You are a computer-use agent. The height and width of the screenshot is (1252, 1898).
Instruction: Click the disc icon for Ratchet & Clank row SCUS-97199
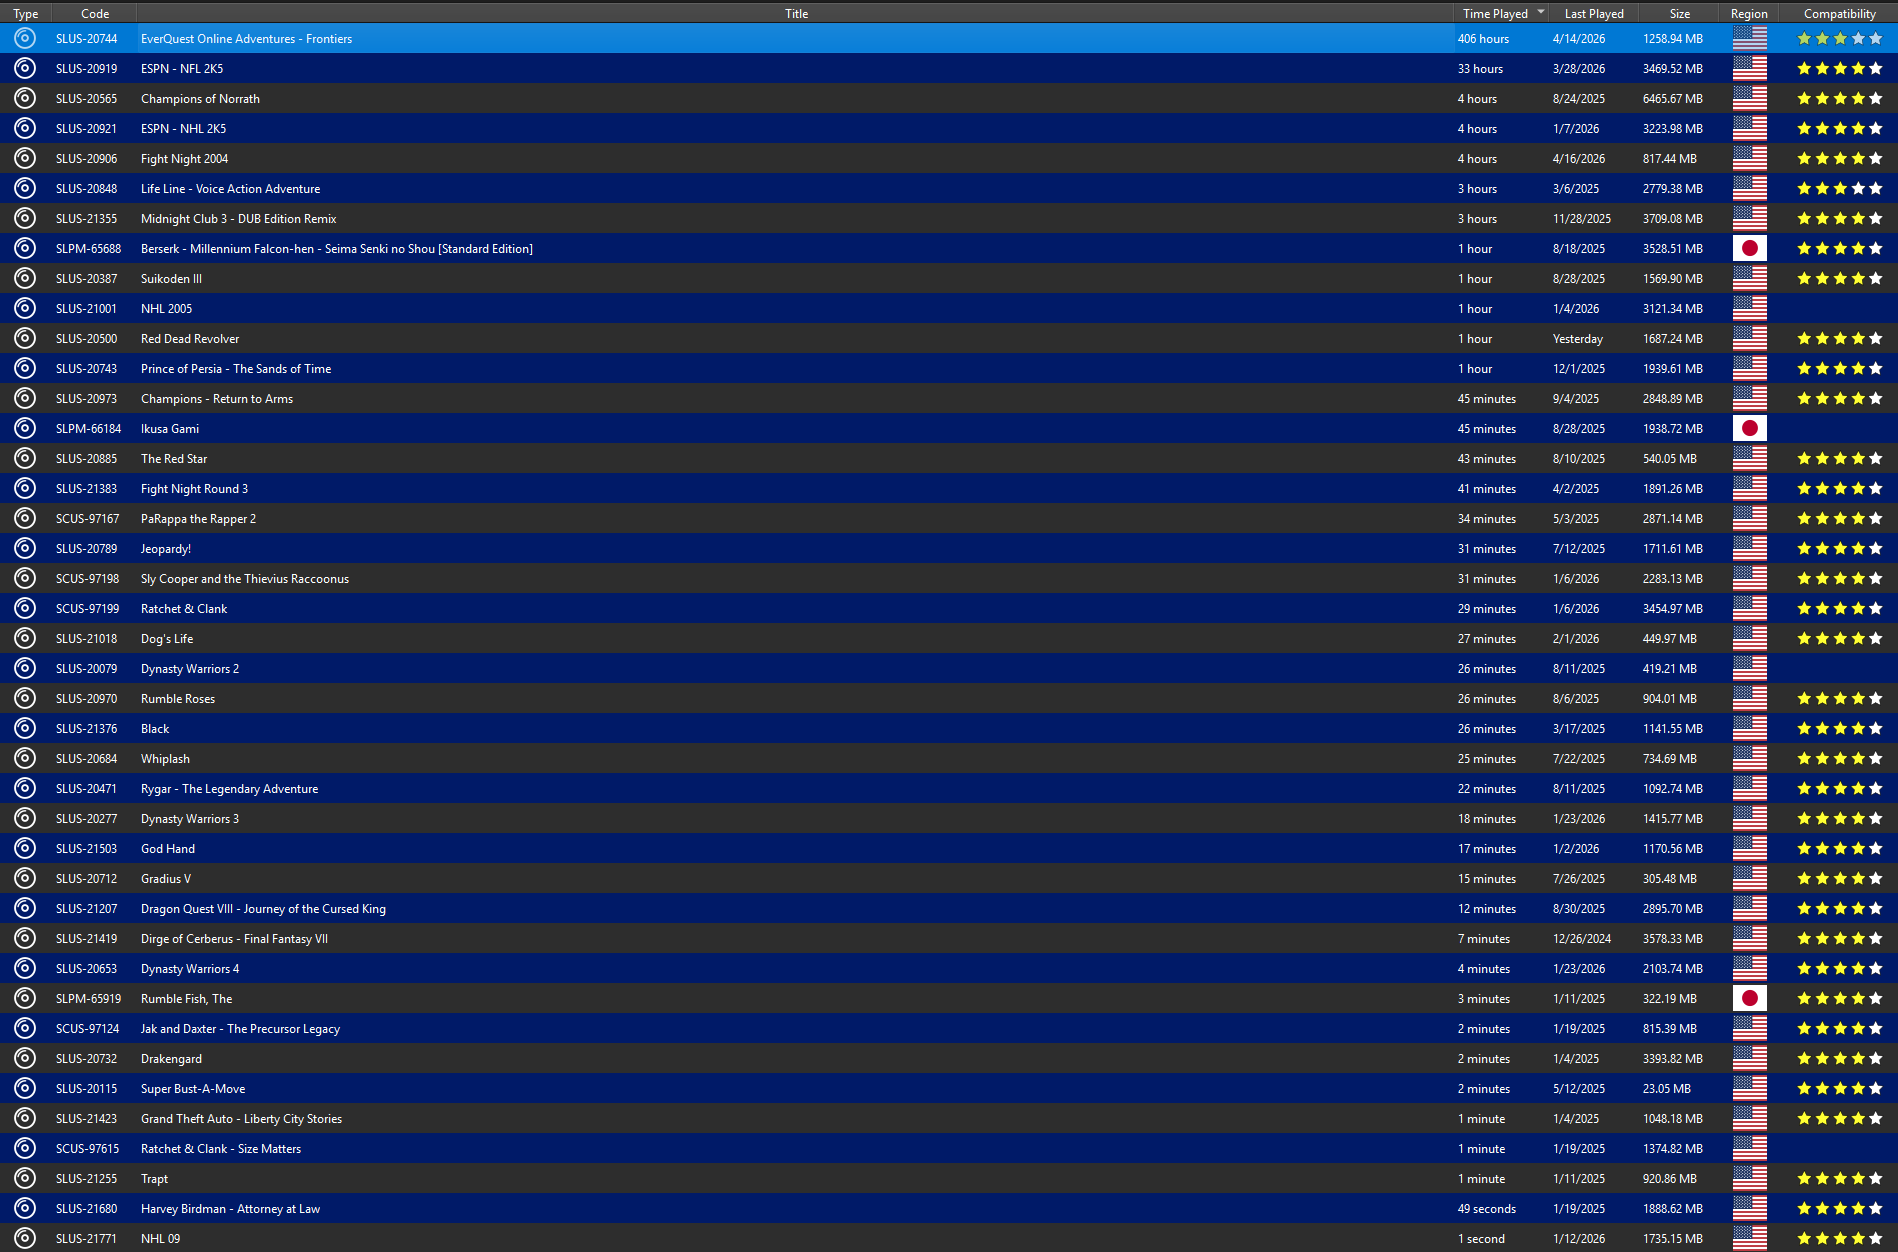[x=25, y=608]
